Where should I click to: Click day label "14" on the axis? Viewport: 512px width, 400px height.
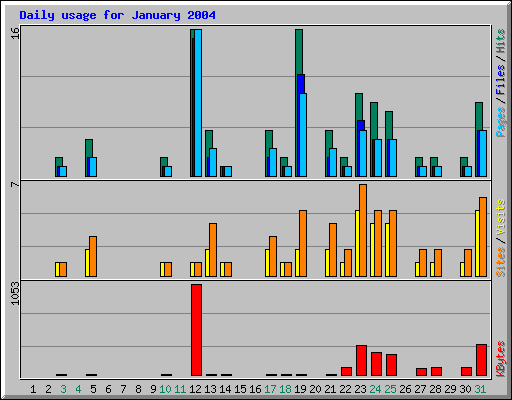tap(226, 389)
